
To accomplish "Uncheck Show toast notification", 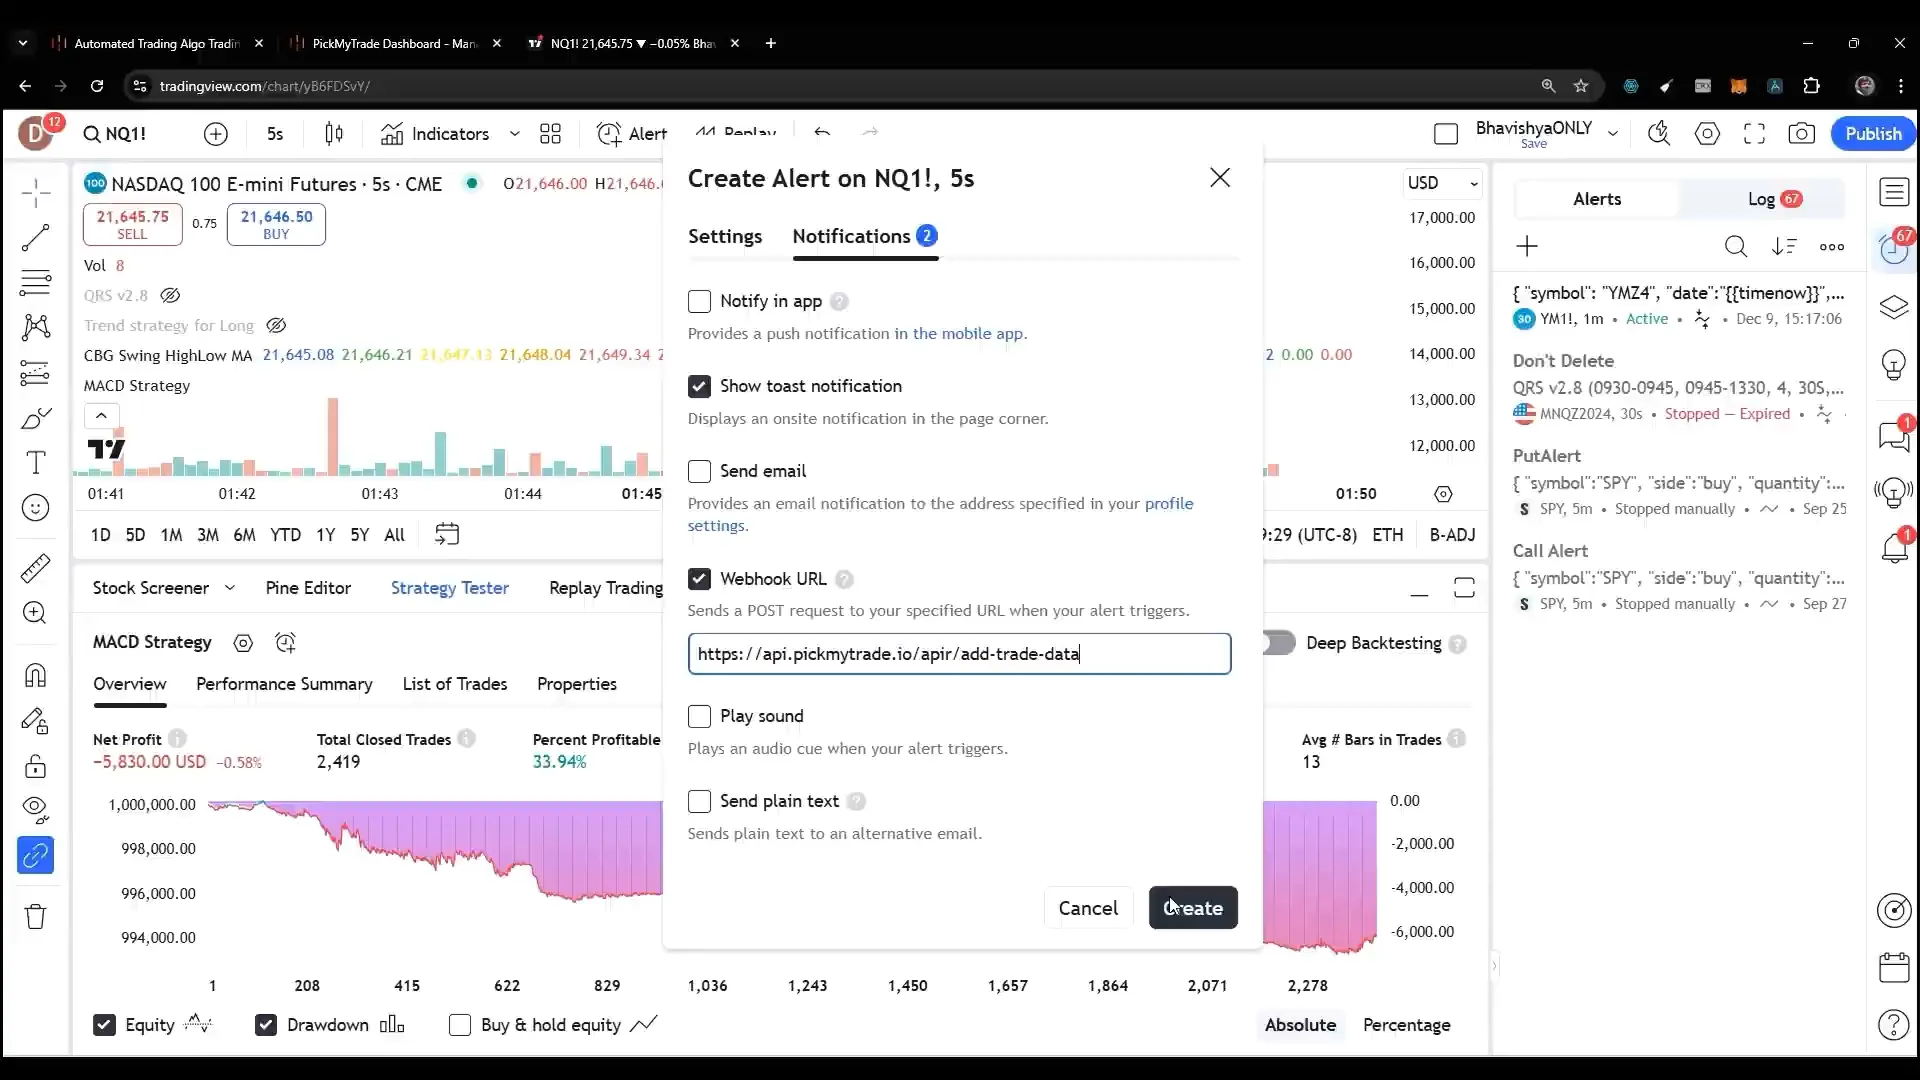I will (699, 386).
